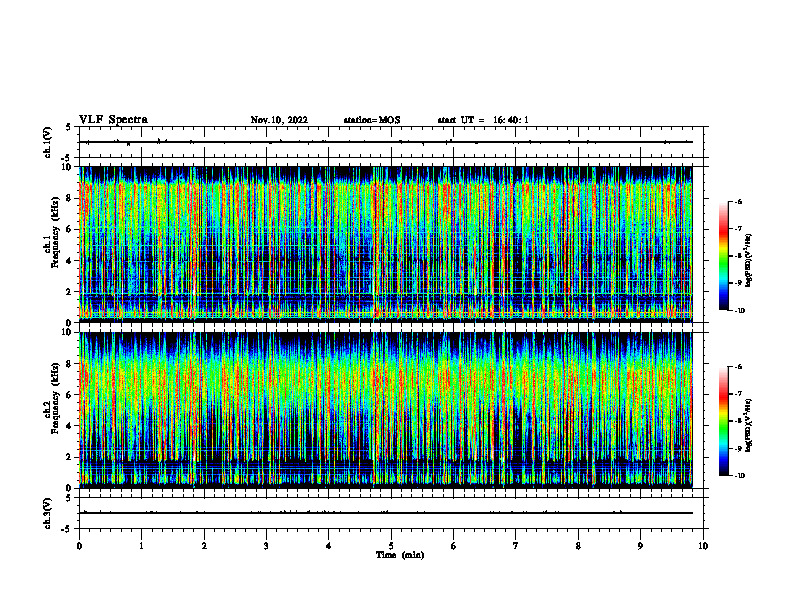Click the ch.1 voltage waveform trace

386,142
